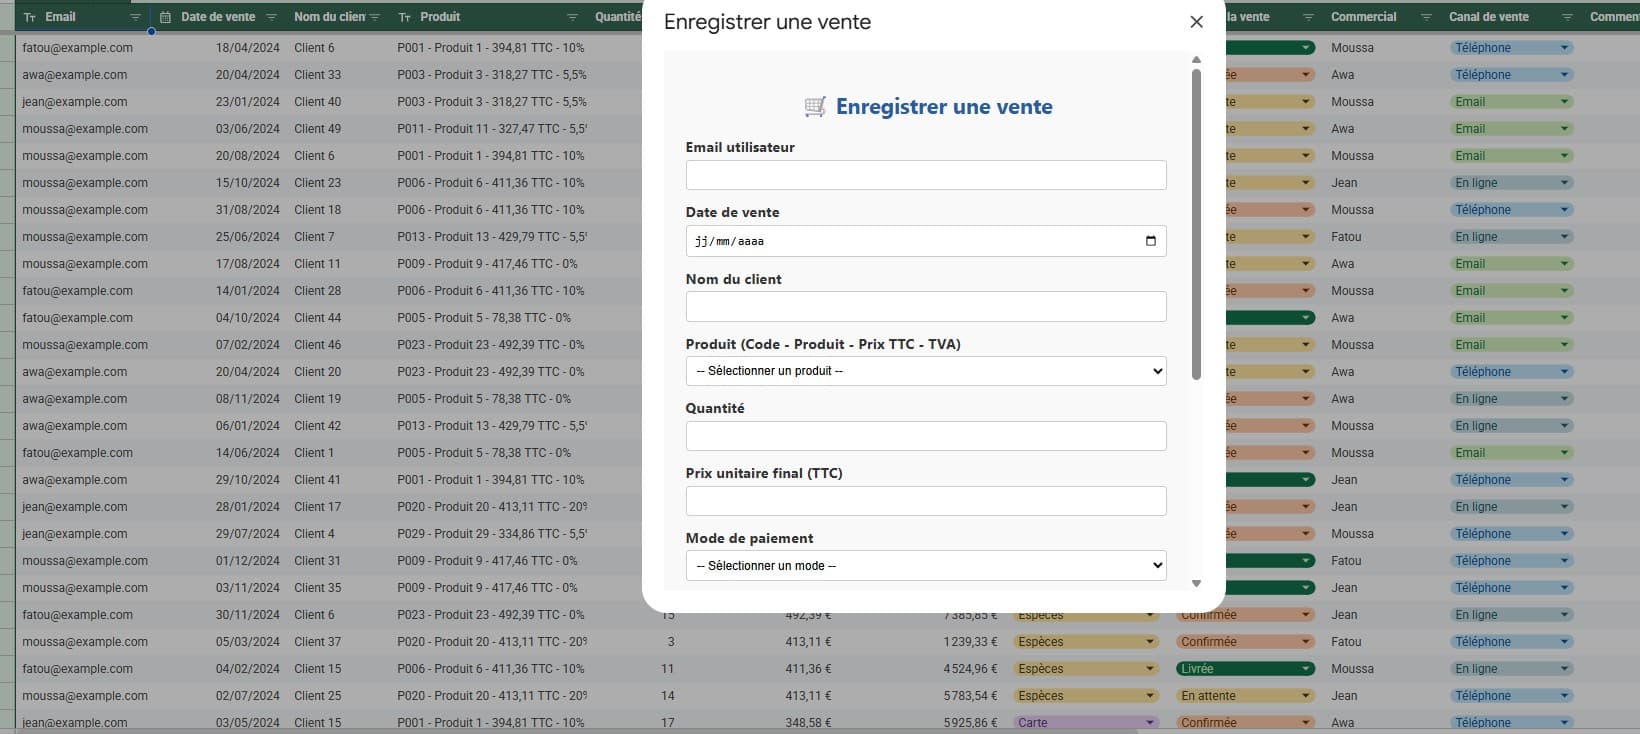
Task: Click the dialog scrollbar up arrow
Action: pyautogui.click(x=1196, y=60)
